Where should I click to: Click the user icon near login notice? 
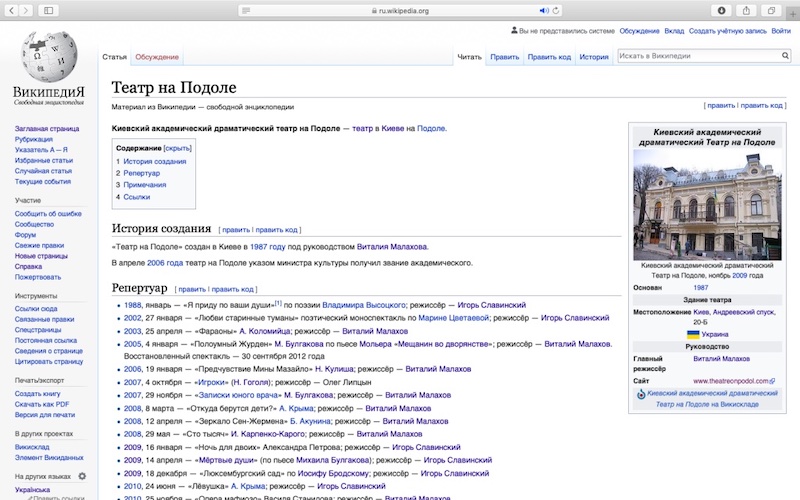pyautogui.click(x=514, y=31)
